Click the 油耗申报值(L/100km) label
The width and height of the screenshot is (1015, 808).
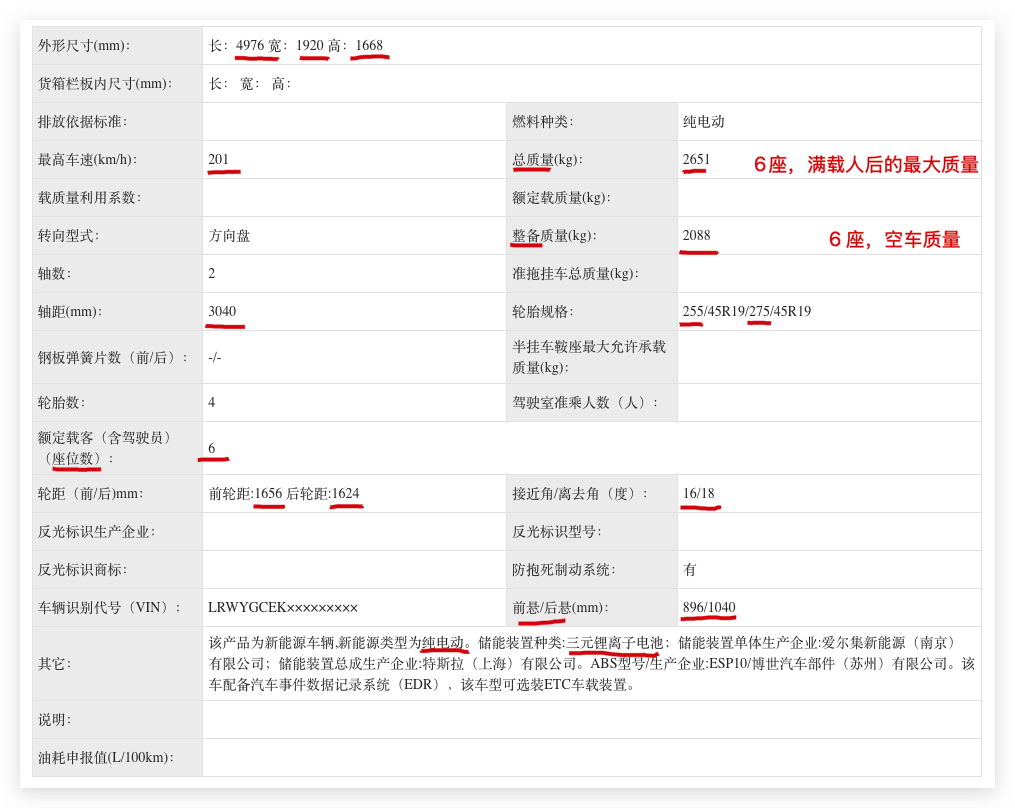point(106,758)
